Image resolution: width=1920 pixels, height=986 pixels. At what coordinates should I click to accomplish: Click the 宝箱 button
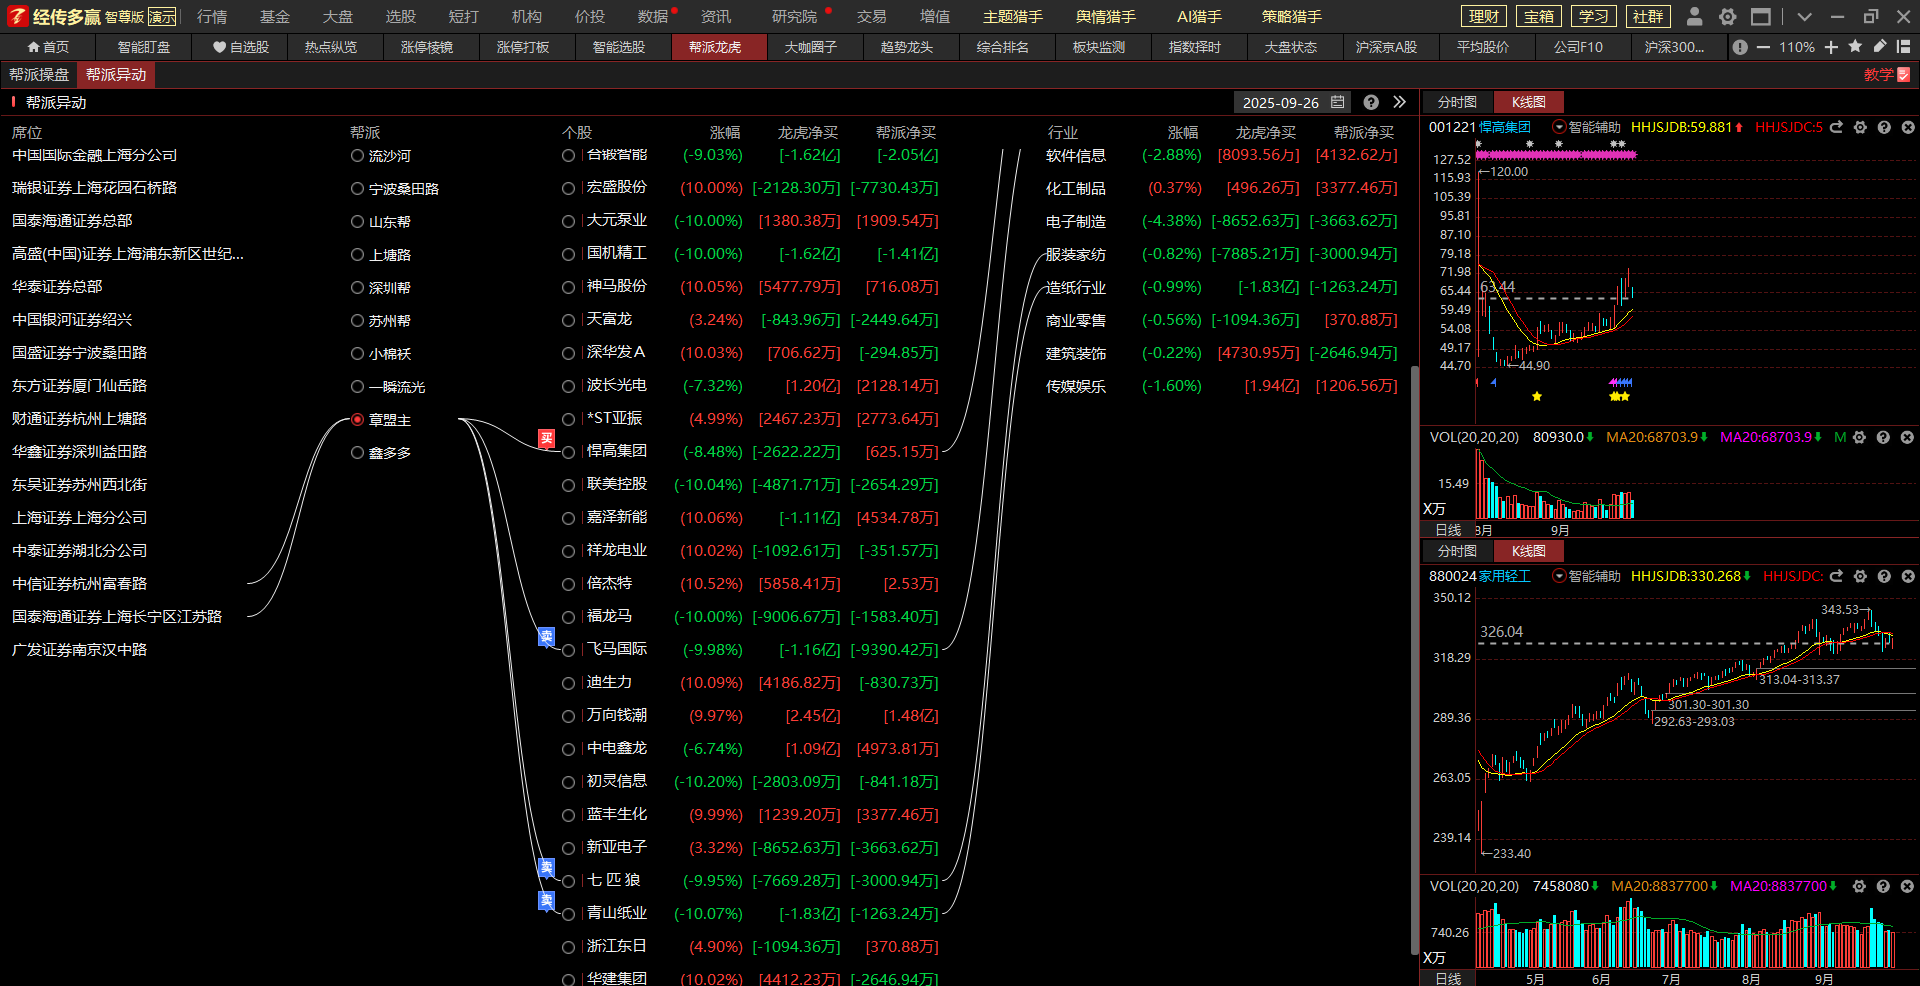click(1539, 16)
